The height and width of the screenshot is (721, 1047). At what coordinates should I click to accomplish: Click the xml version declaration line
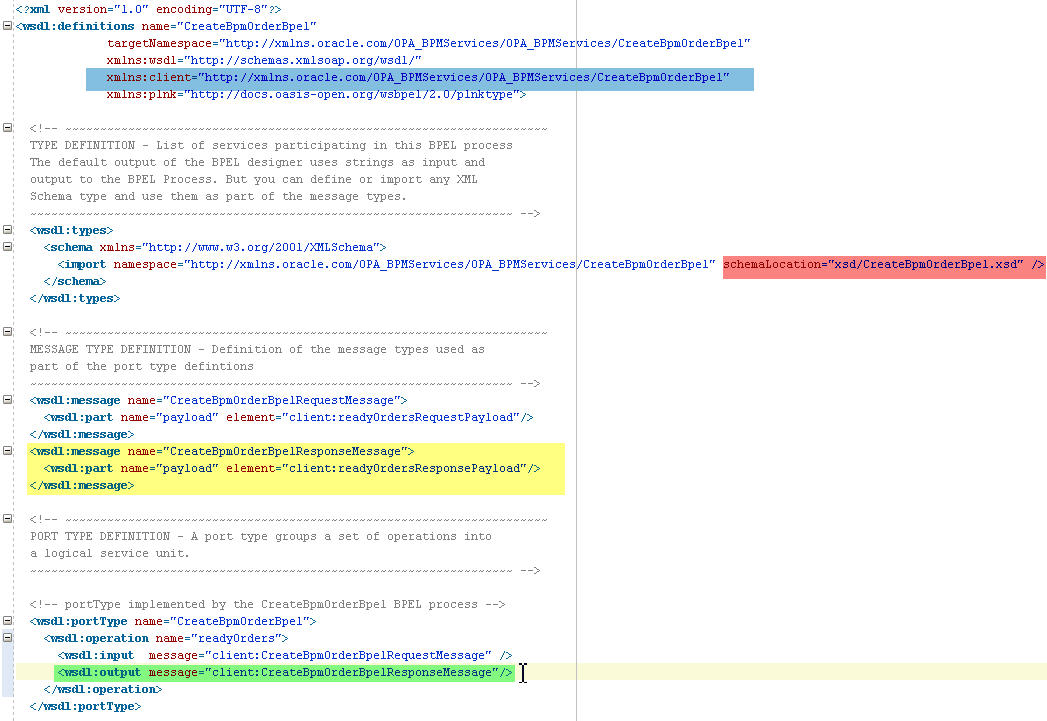(x=148, y=9)
